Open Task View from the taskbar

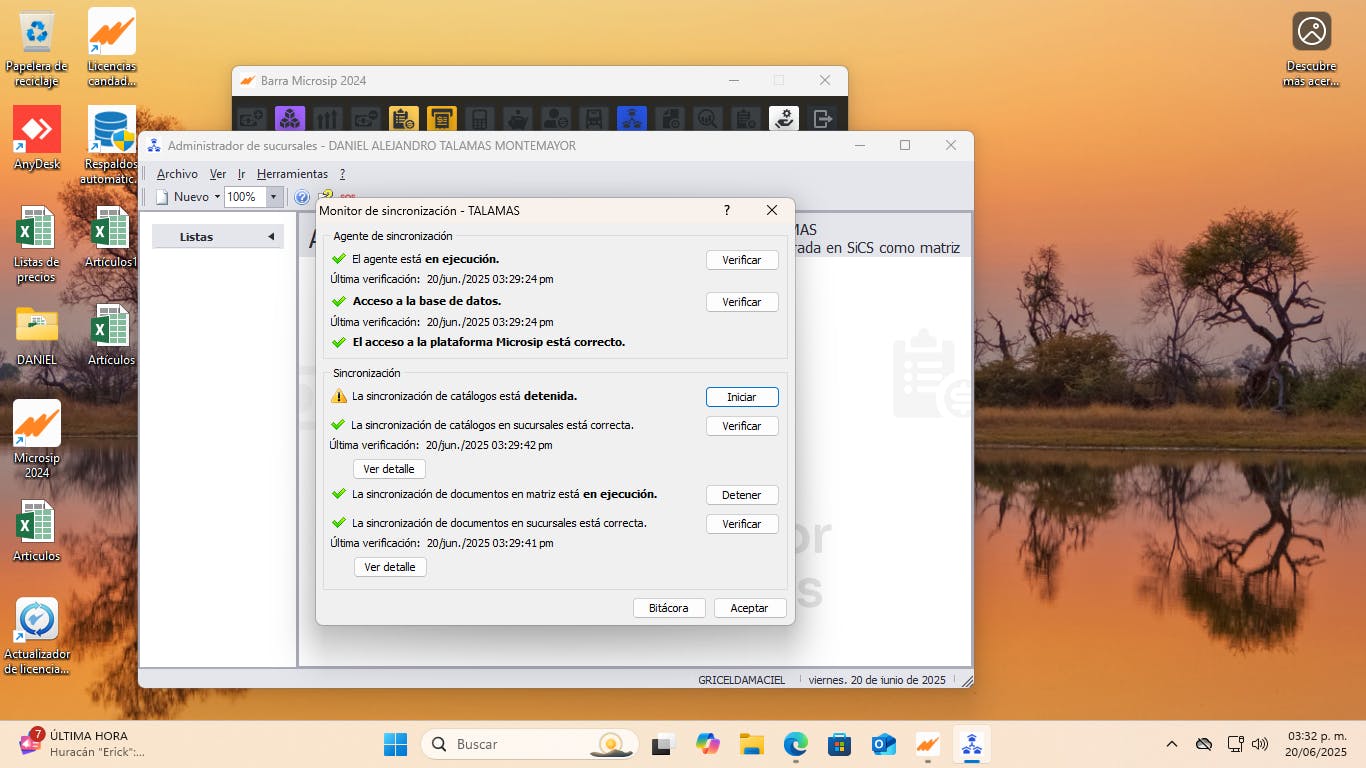coord(663,744)
